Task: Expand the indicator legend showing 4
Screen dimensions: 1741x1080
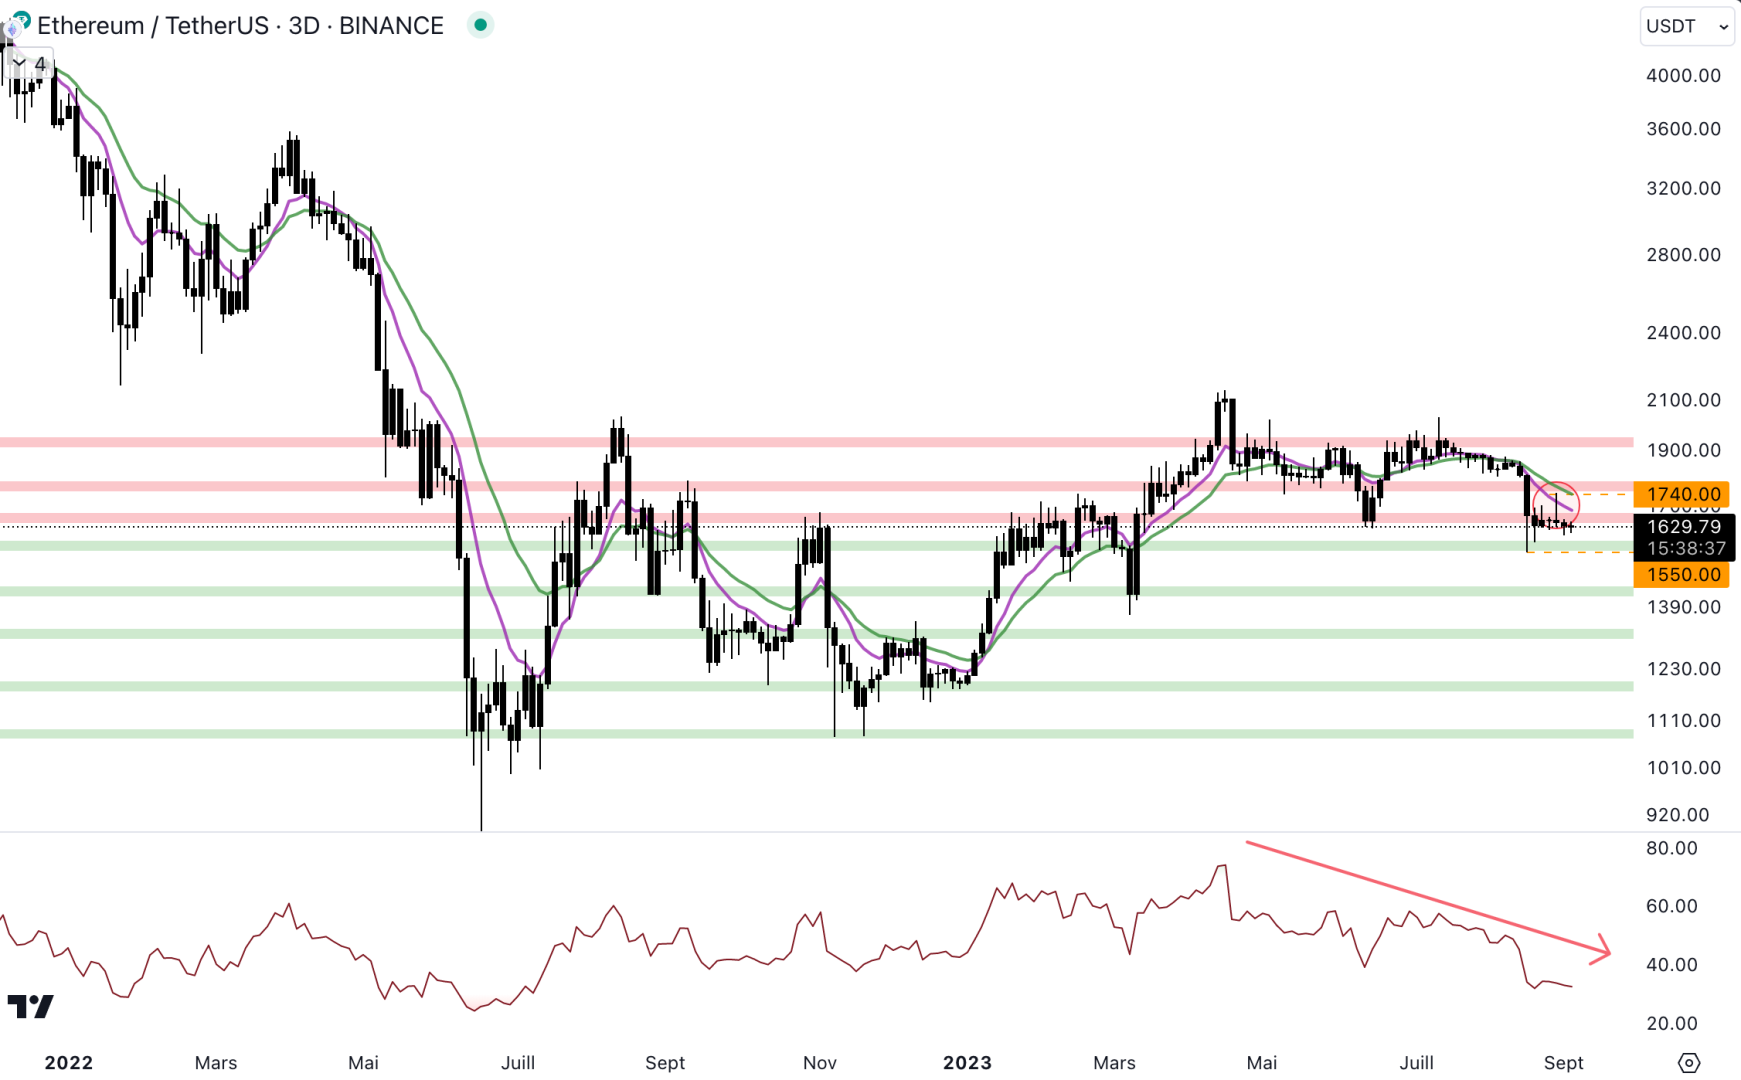Action: point(28,64)
